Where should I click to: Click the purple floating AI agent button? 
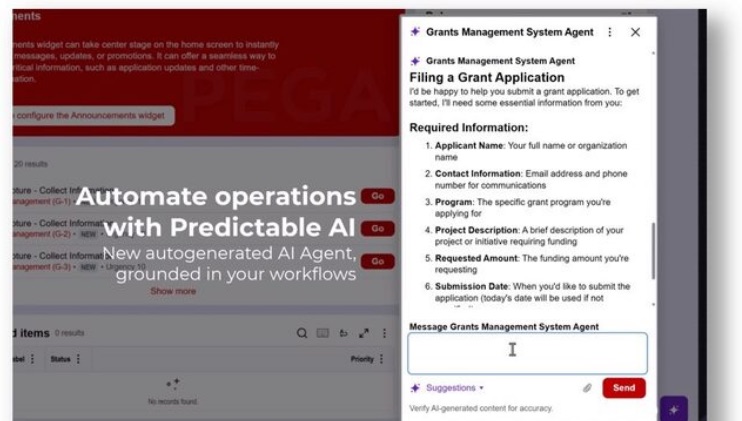click(x=674, y=410)
